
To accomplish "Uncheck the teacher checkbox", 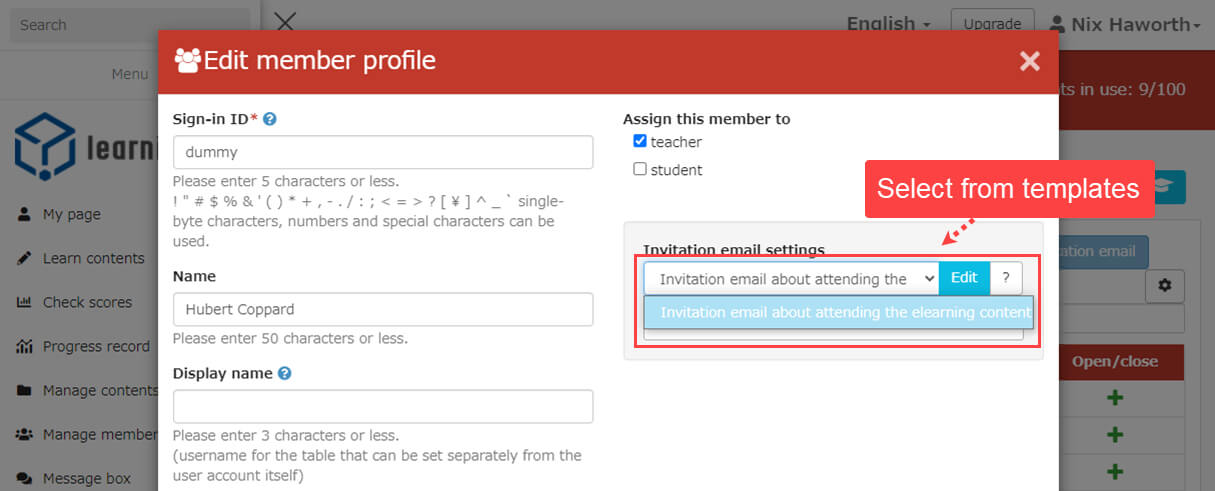I will 640,141.
